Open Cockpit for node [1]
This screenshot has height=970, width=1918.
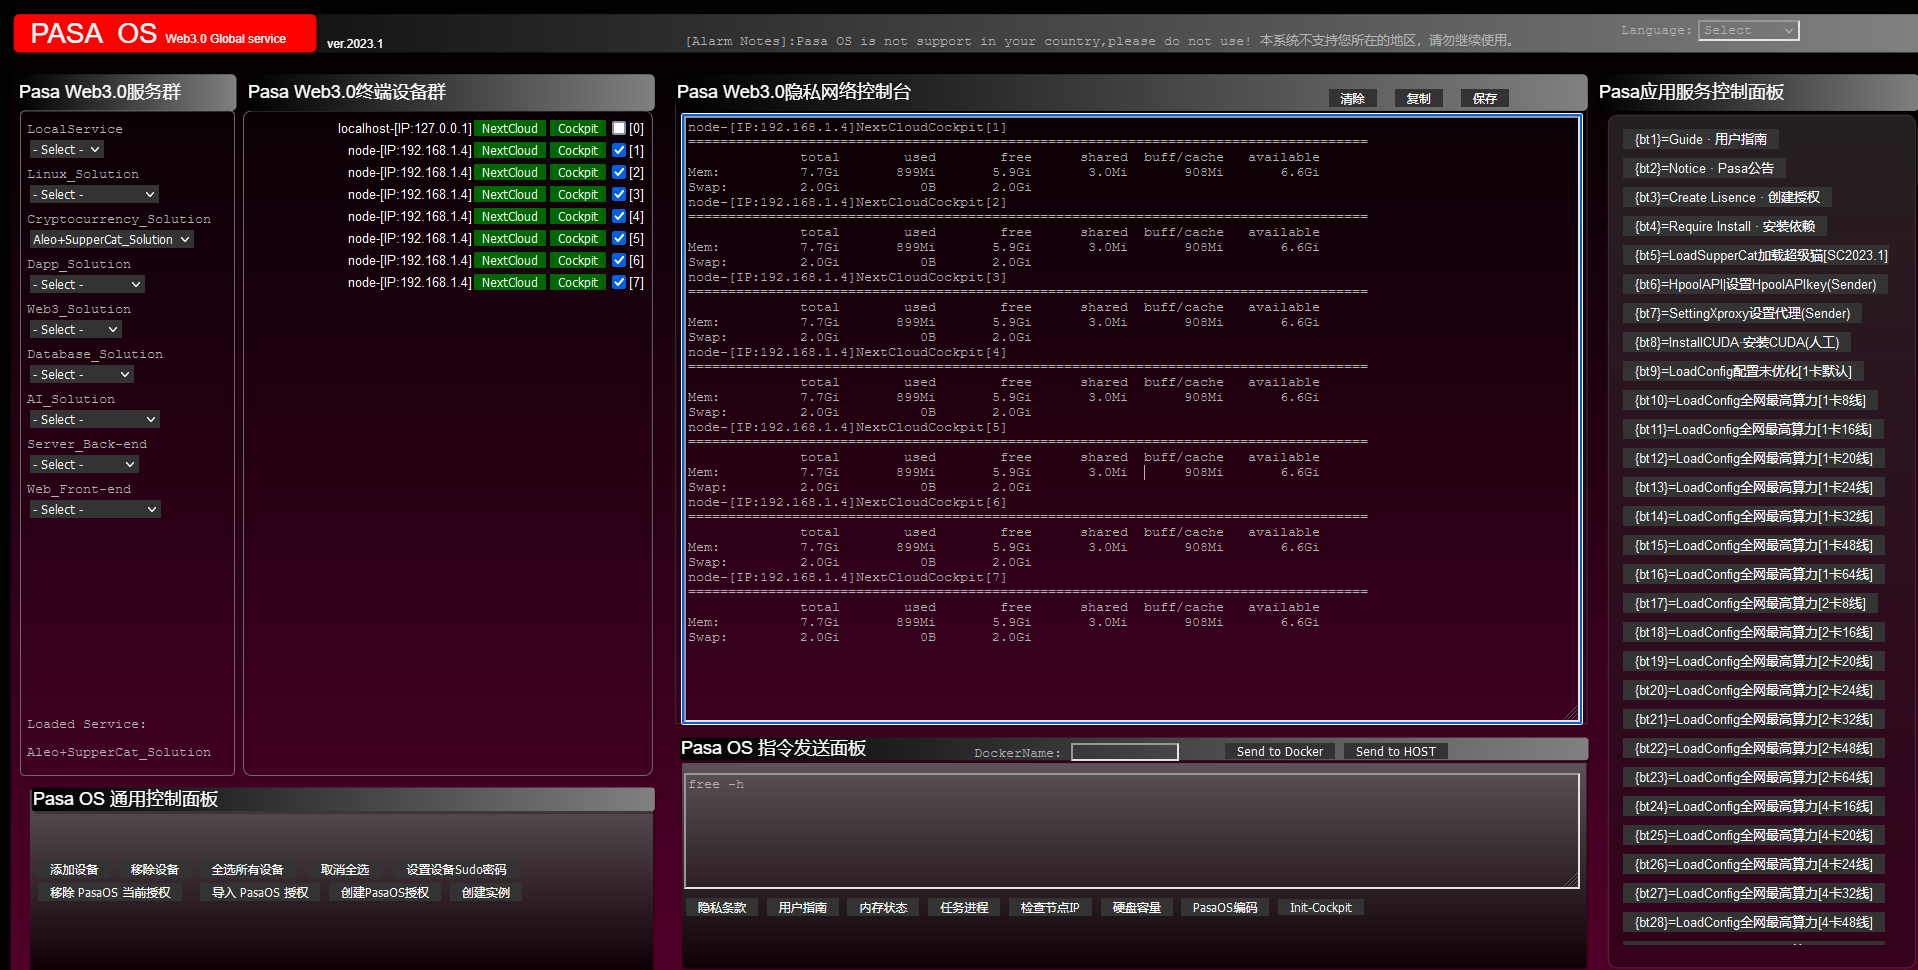tap(578, 150)
